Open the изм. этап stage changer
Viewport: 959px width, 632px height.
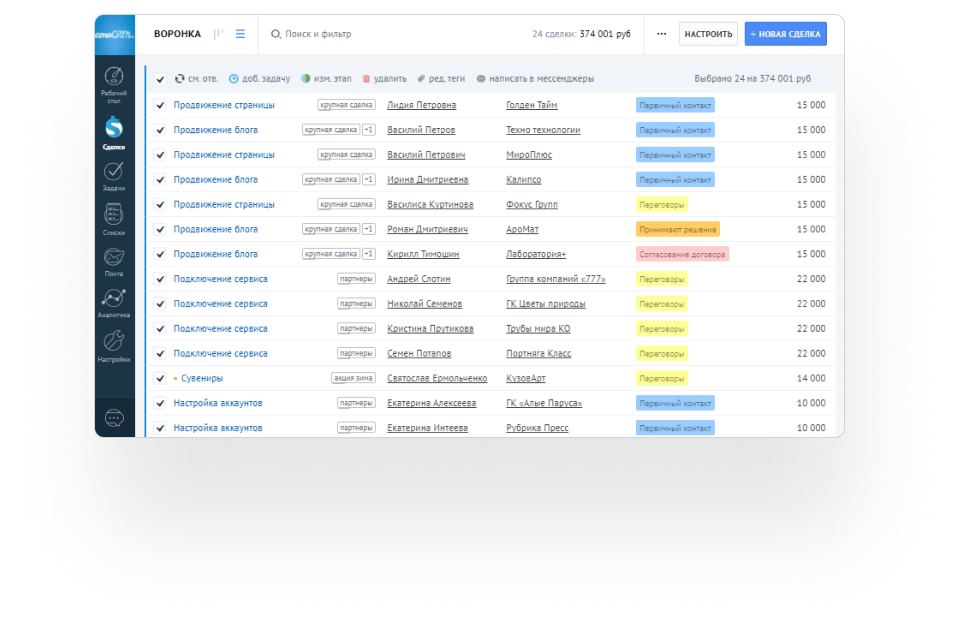(326, 78)
